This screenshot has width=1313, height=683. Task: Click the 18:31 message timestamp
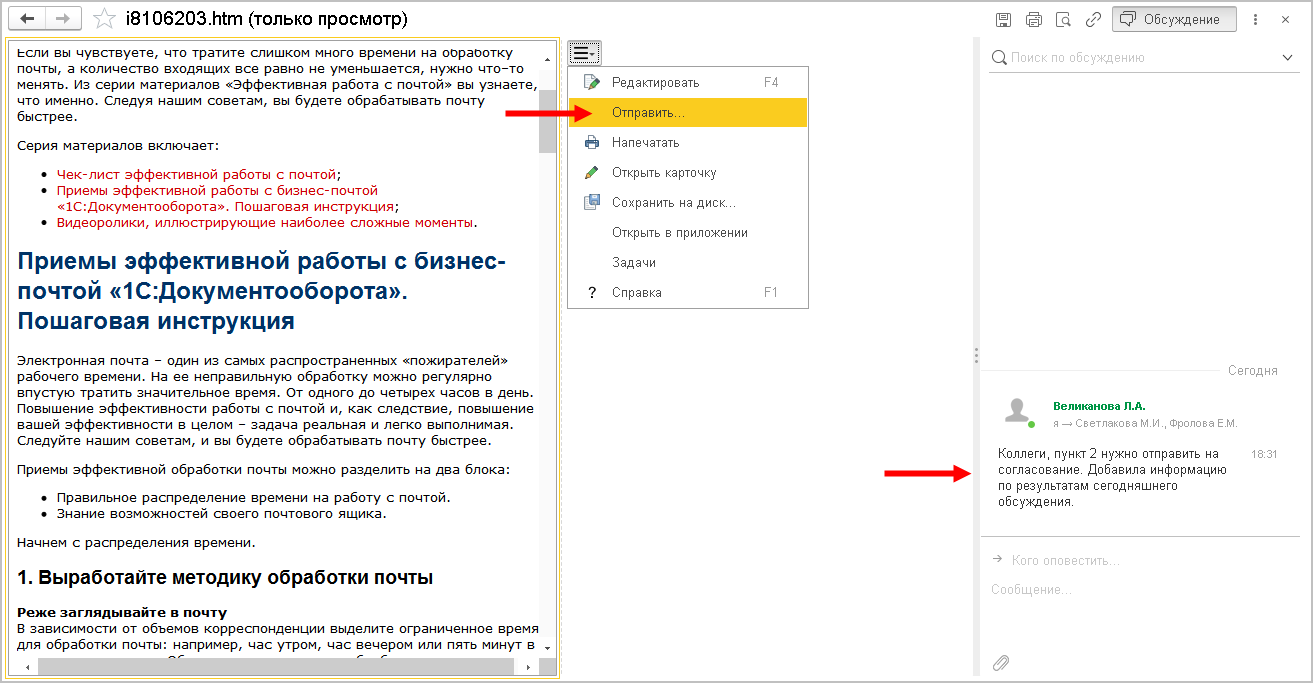pos(1264,454)
